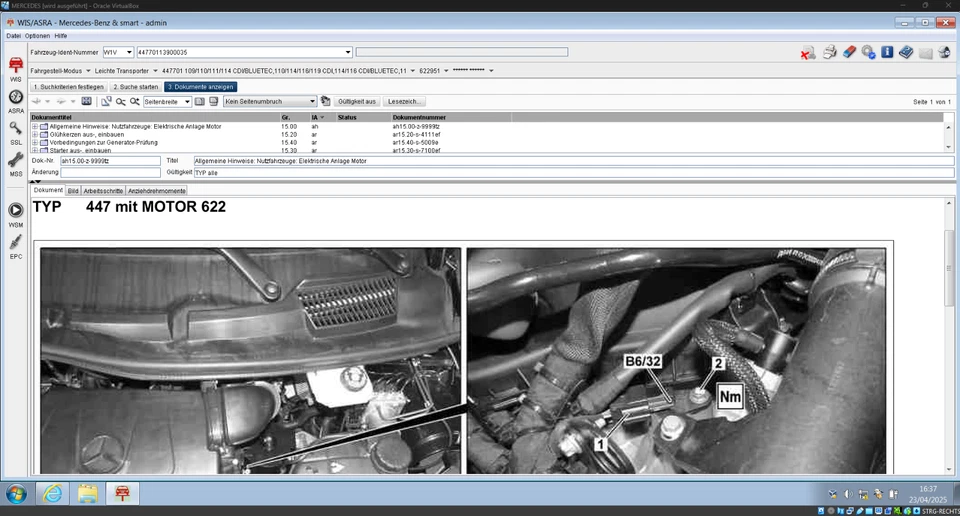Click the monitor-shaped view icon after single page
Image resolution: width=960 pixels, height=516 pixels.
click(x=213, y=102)
